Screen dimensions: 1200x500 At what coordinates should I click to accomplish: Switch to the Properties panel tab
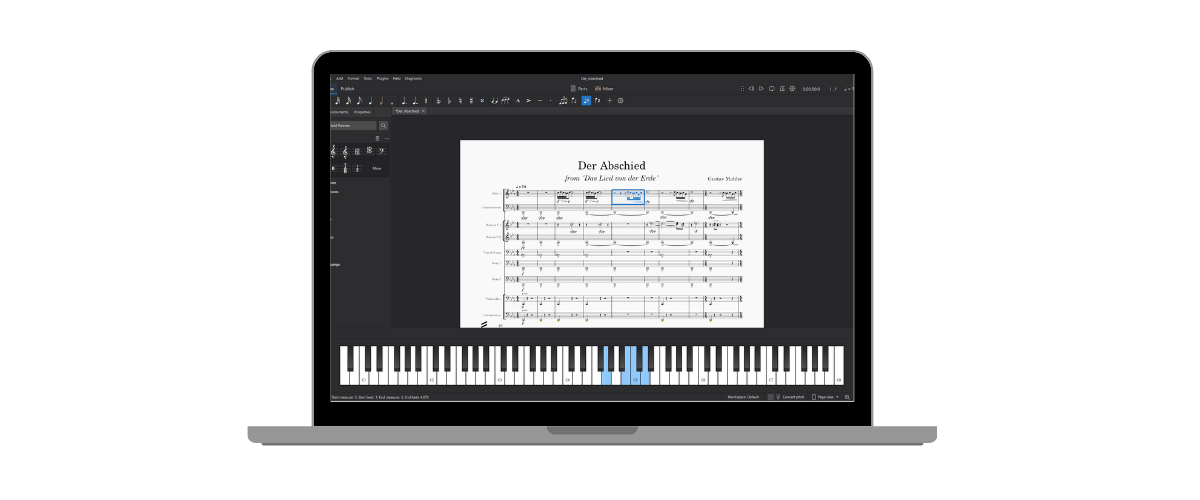362,112
